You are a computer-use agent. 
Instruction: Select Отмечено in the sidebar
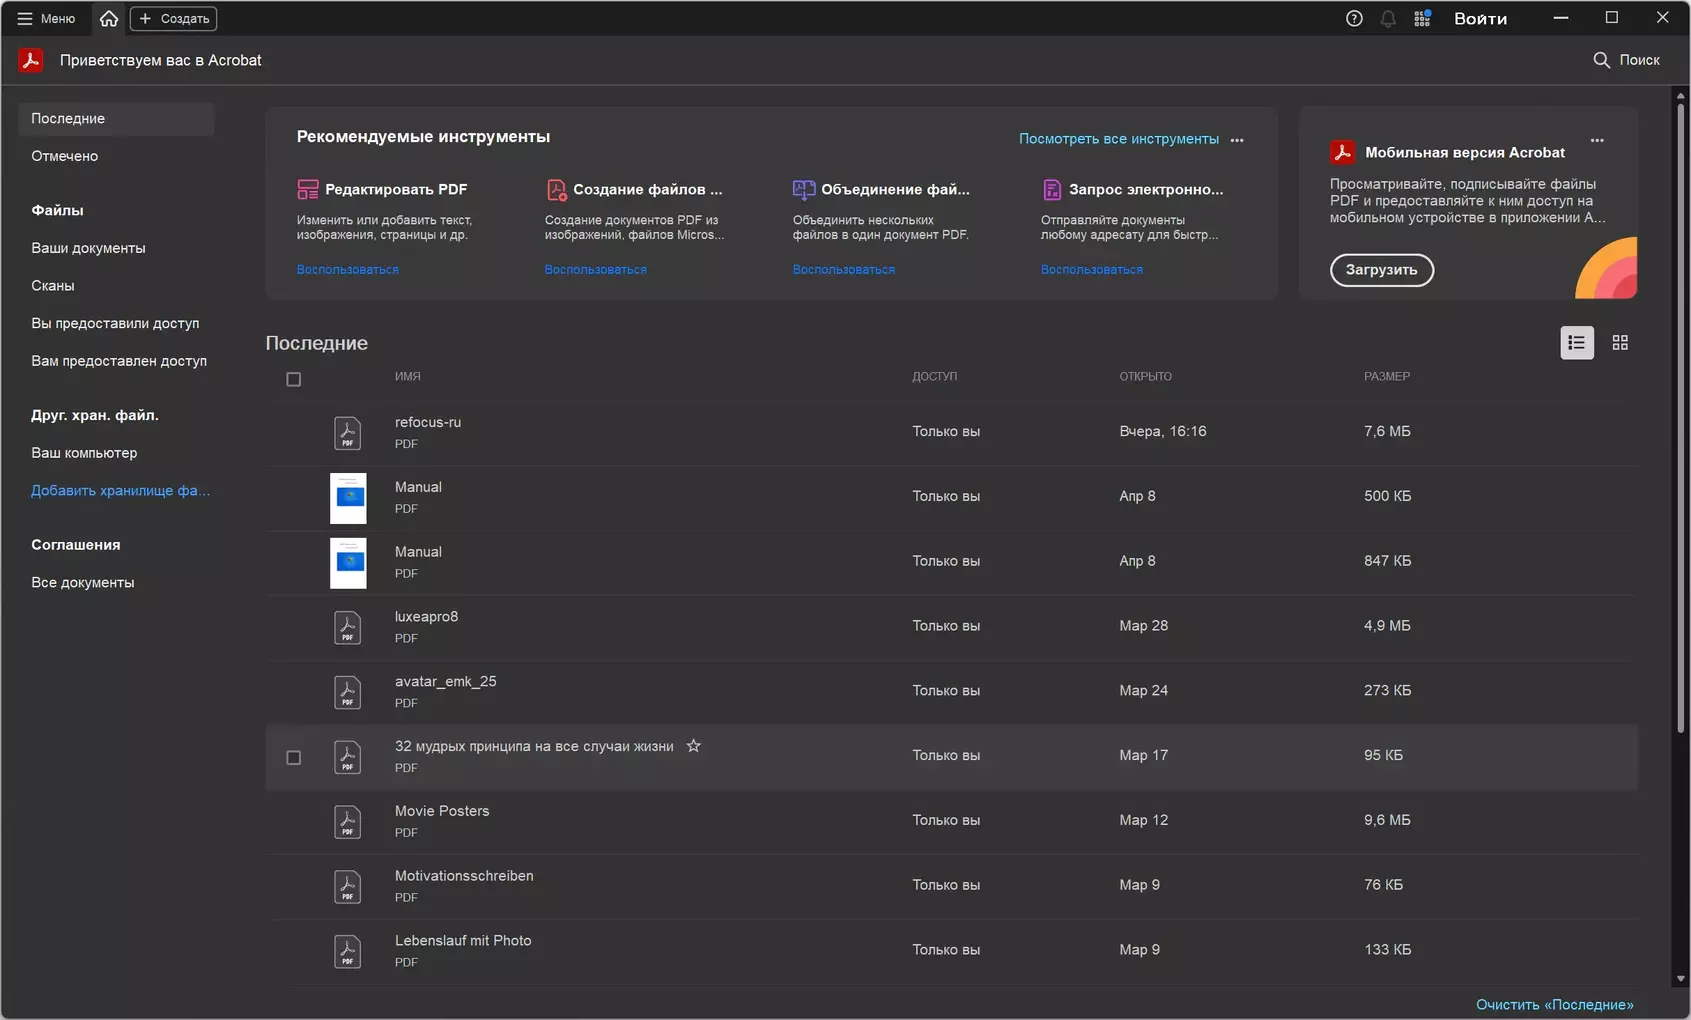tap(65, 156)
